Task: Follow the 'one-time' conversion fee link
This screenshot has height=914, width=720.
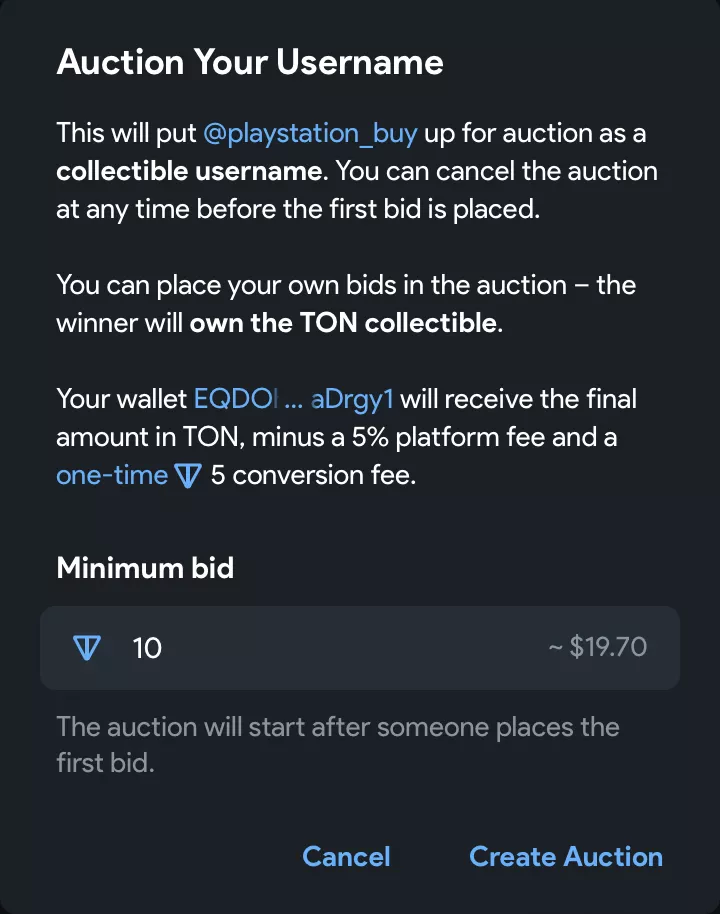Action: pyautogui.click(x=111, y=475)
